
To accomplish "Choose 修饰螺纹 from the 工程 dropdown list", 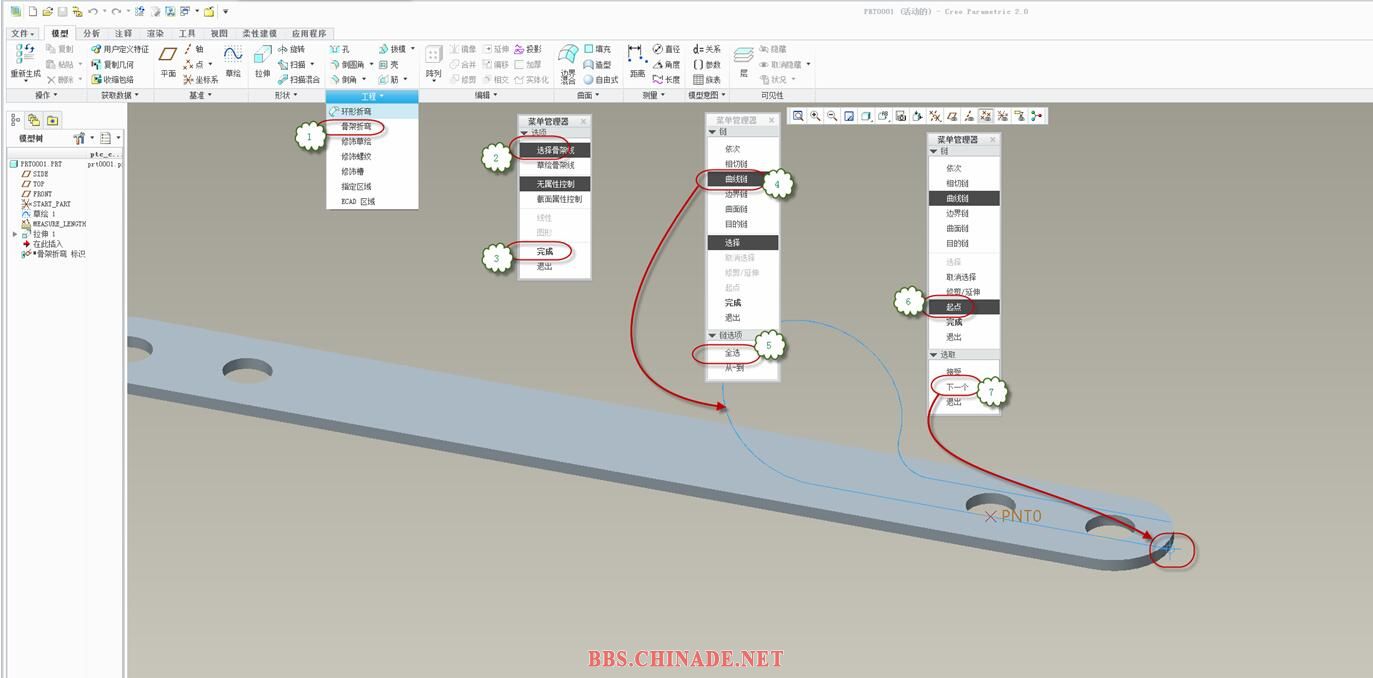I will point(355,157).
